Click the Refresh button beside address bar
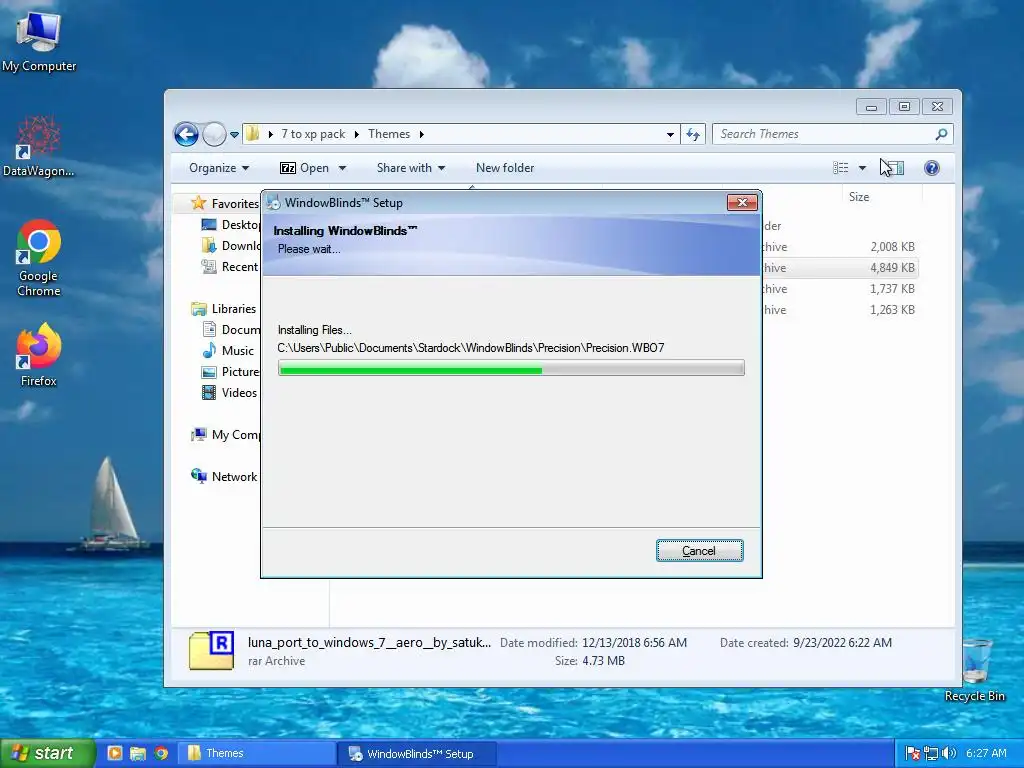Image resolution: width=1024 pixels, height=768 pixels. coord(693,135)
